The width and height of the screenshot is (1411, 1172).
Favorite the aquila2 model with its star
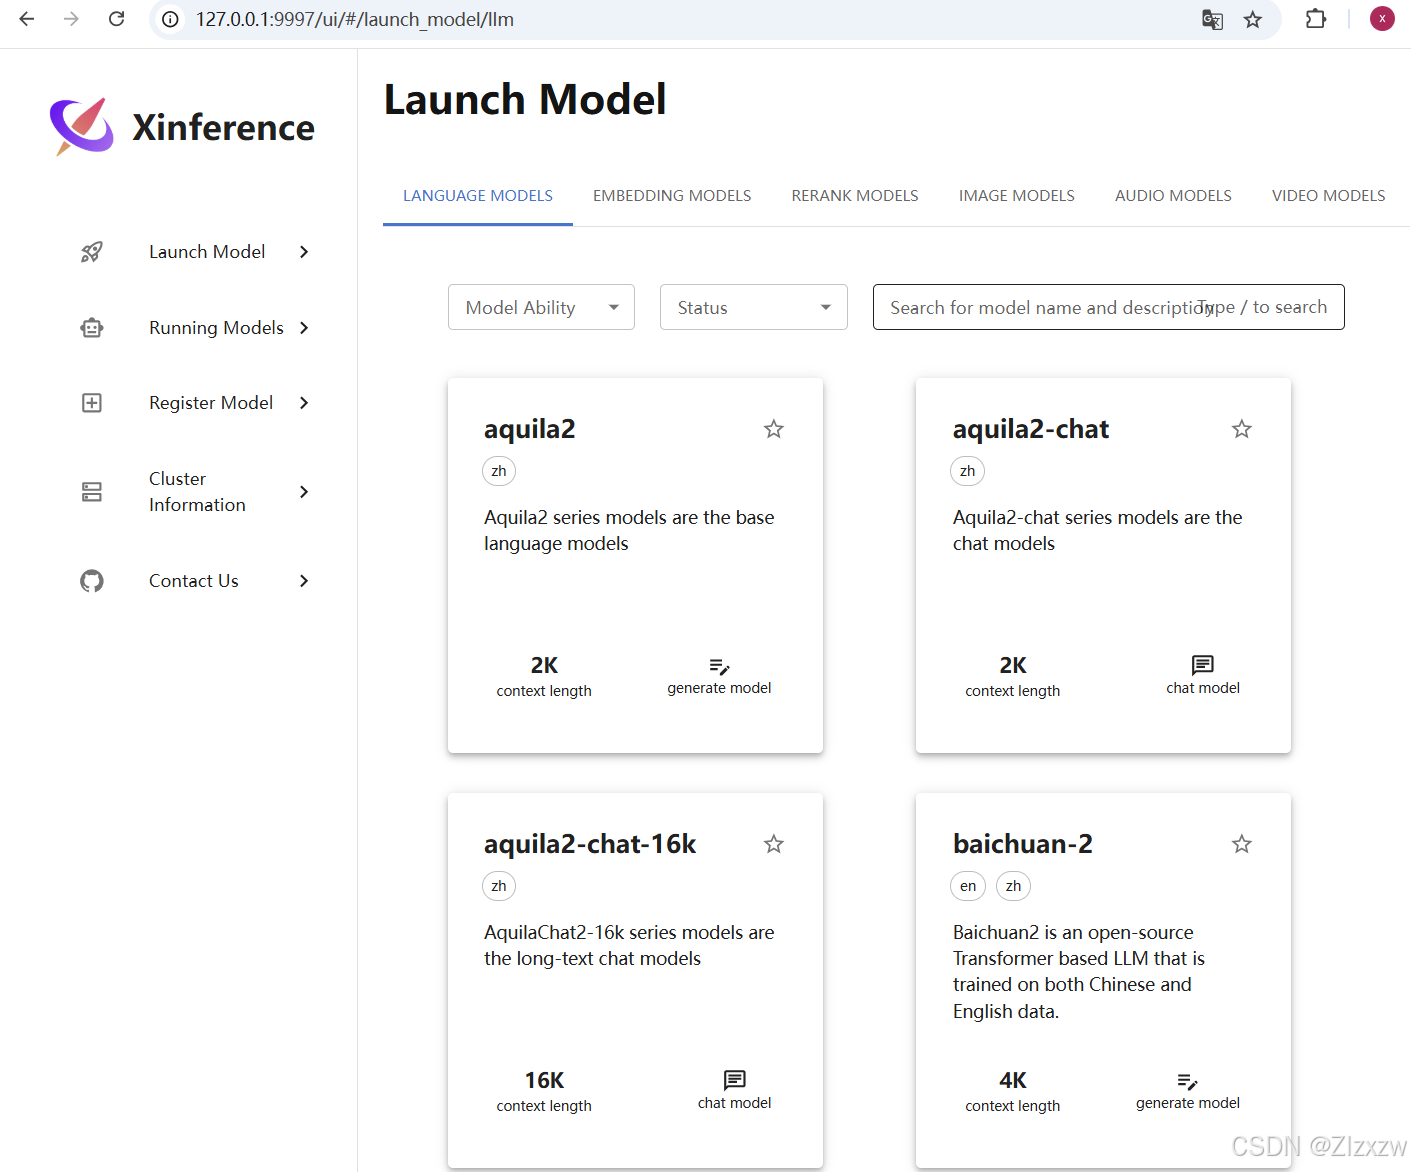(774, 429)
